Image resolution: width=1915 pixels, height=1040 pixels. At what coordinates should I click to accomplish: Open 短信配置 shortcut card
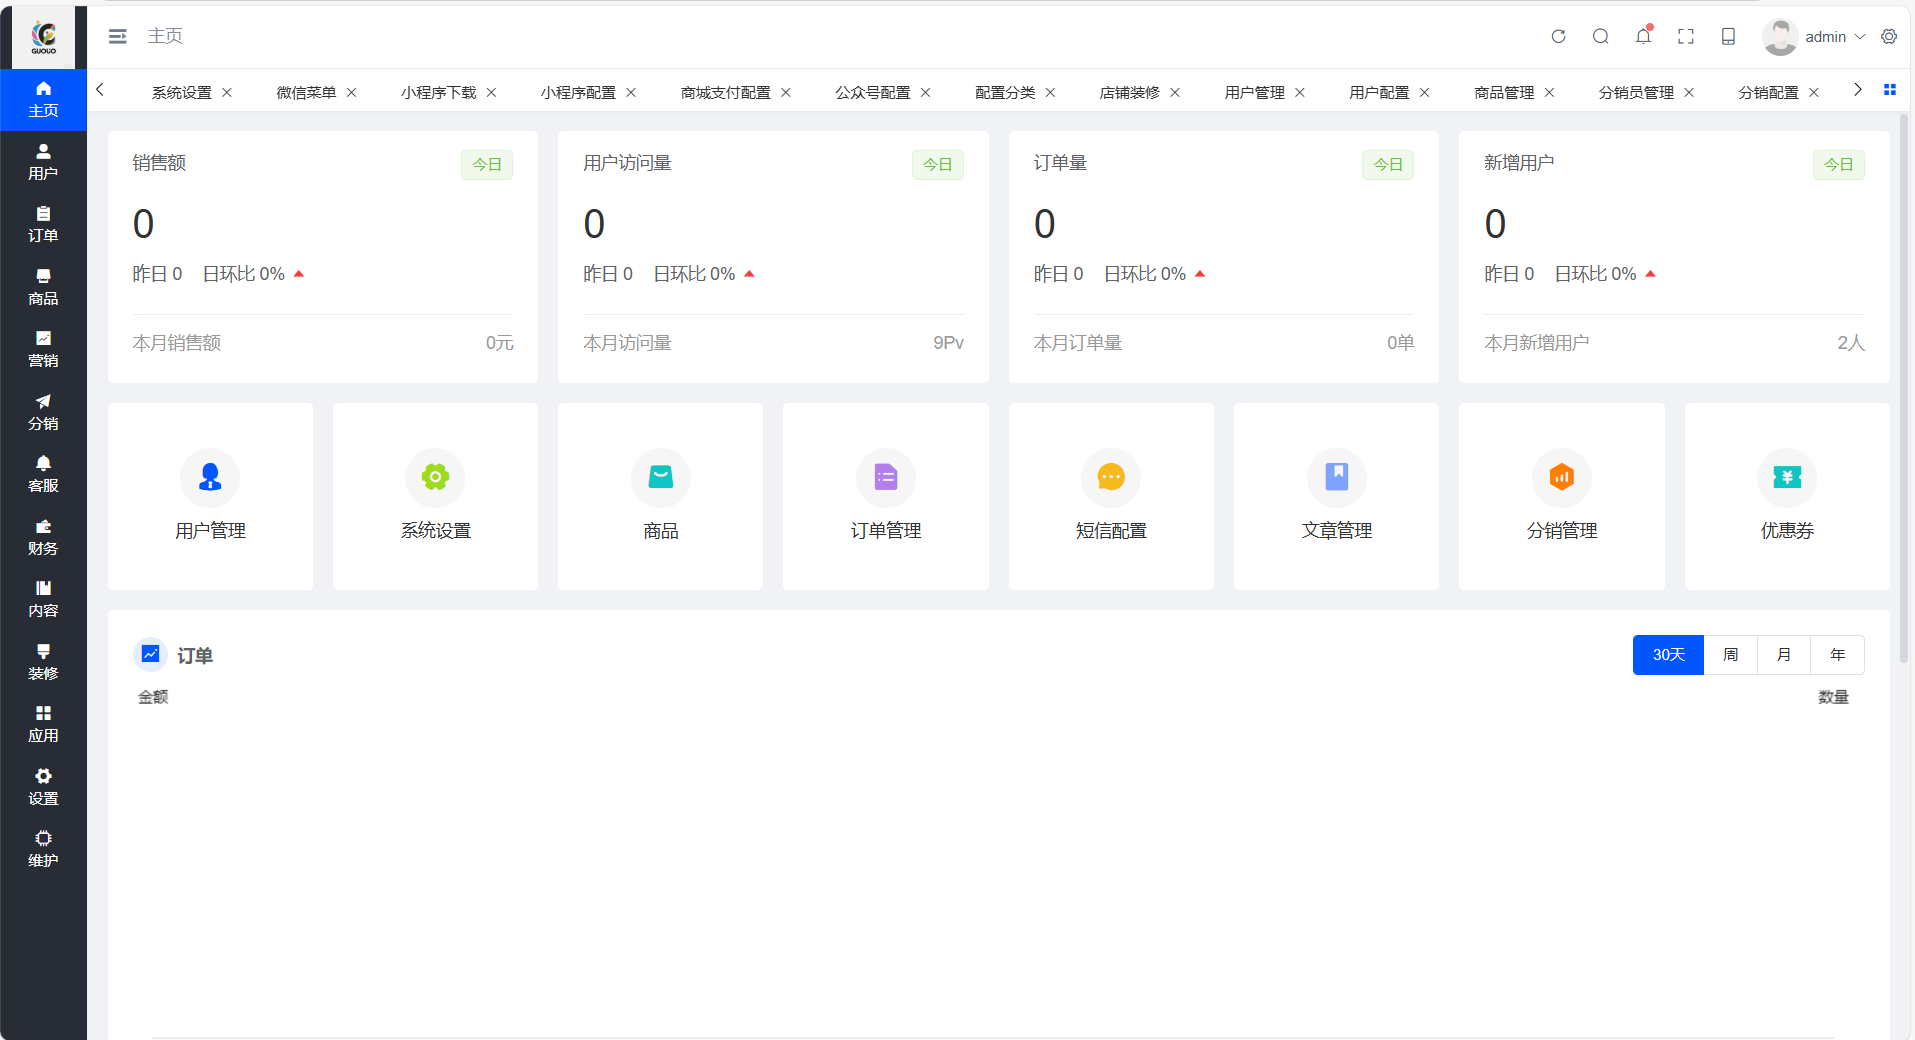pos(1110,496)
